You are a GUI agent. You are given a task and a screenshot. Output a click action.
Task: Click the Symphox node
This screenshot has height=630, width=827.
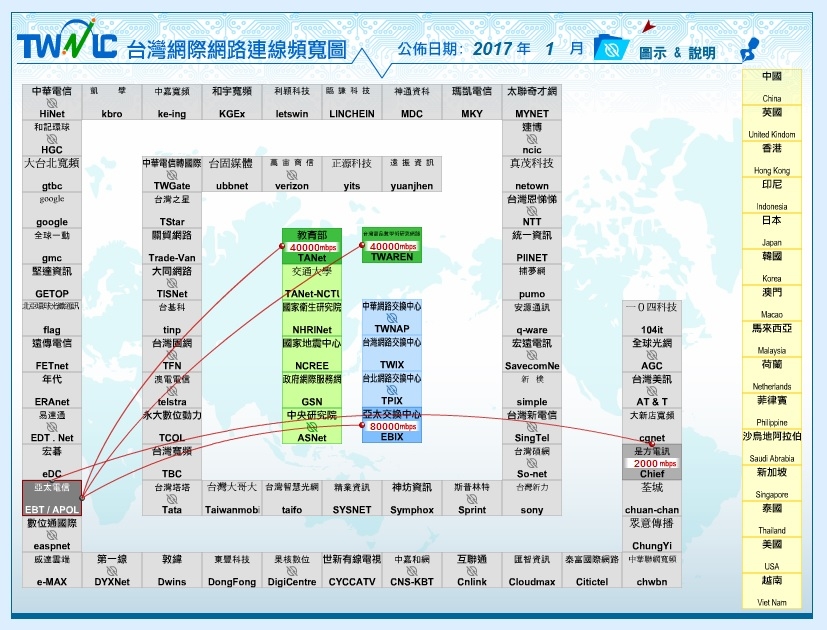pos(412,498)
